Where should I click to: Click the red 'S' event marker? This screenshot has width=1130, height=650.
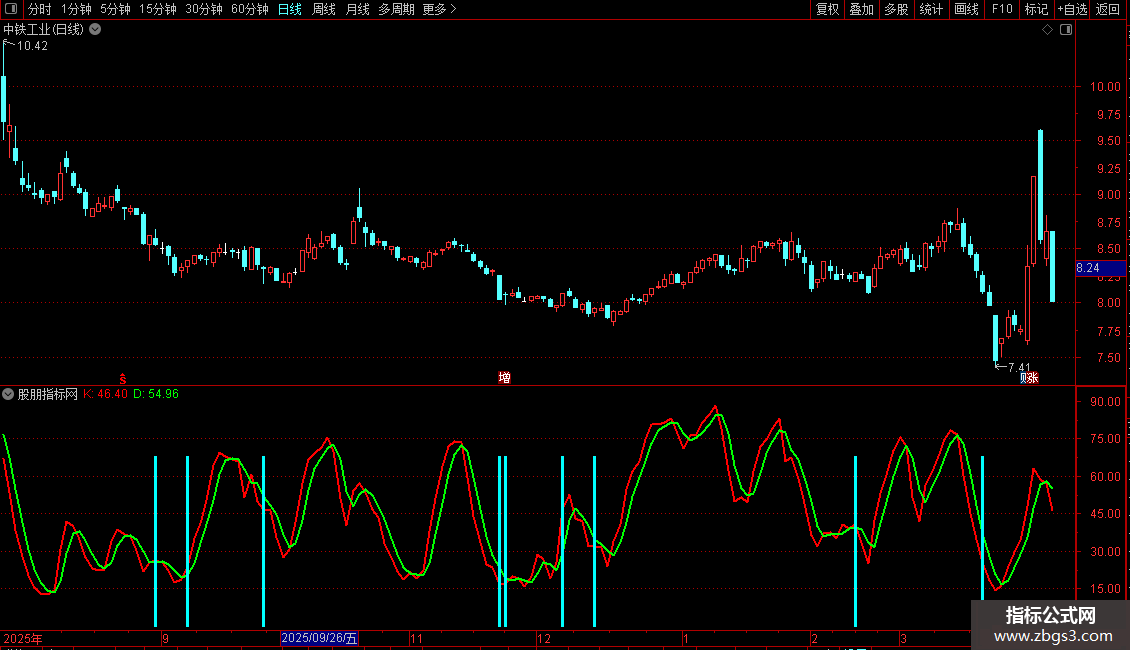click(x=122, y=378)
